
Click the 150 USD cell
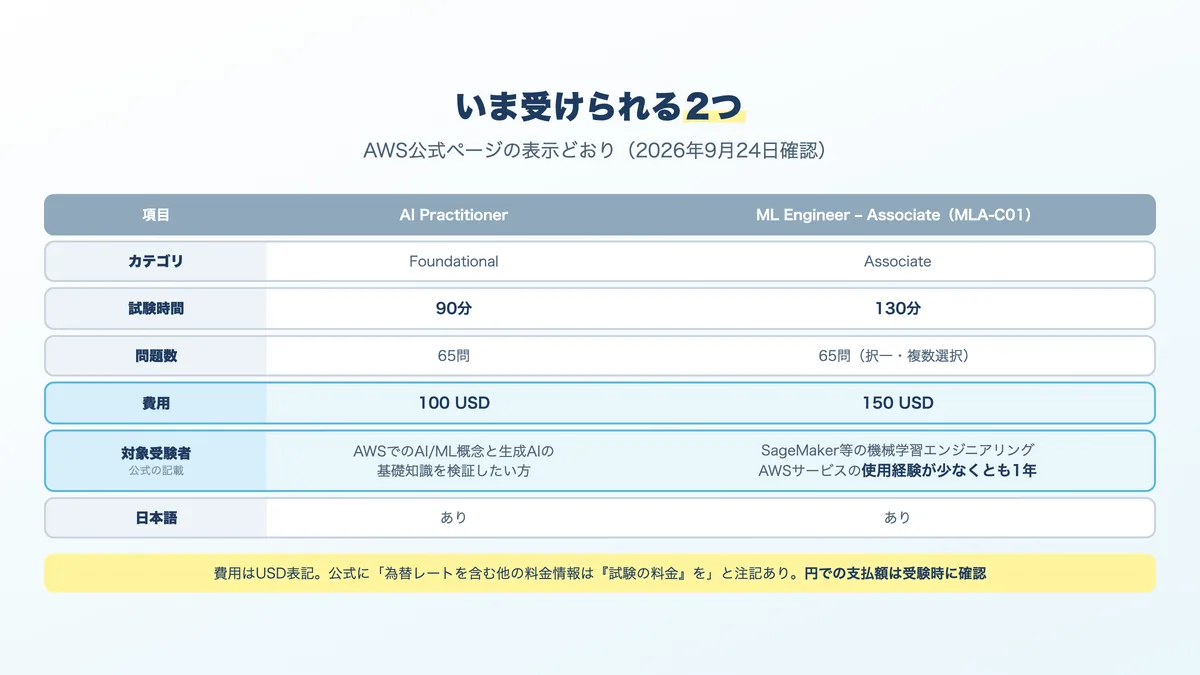tap(898, 403)
